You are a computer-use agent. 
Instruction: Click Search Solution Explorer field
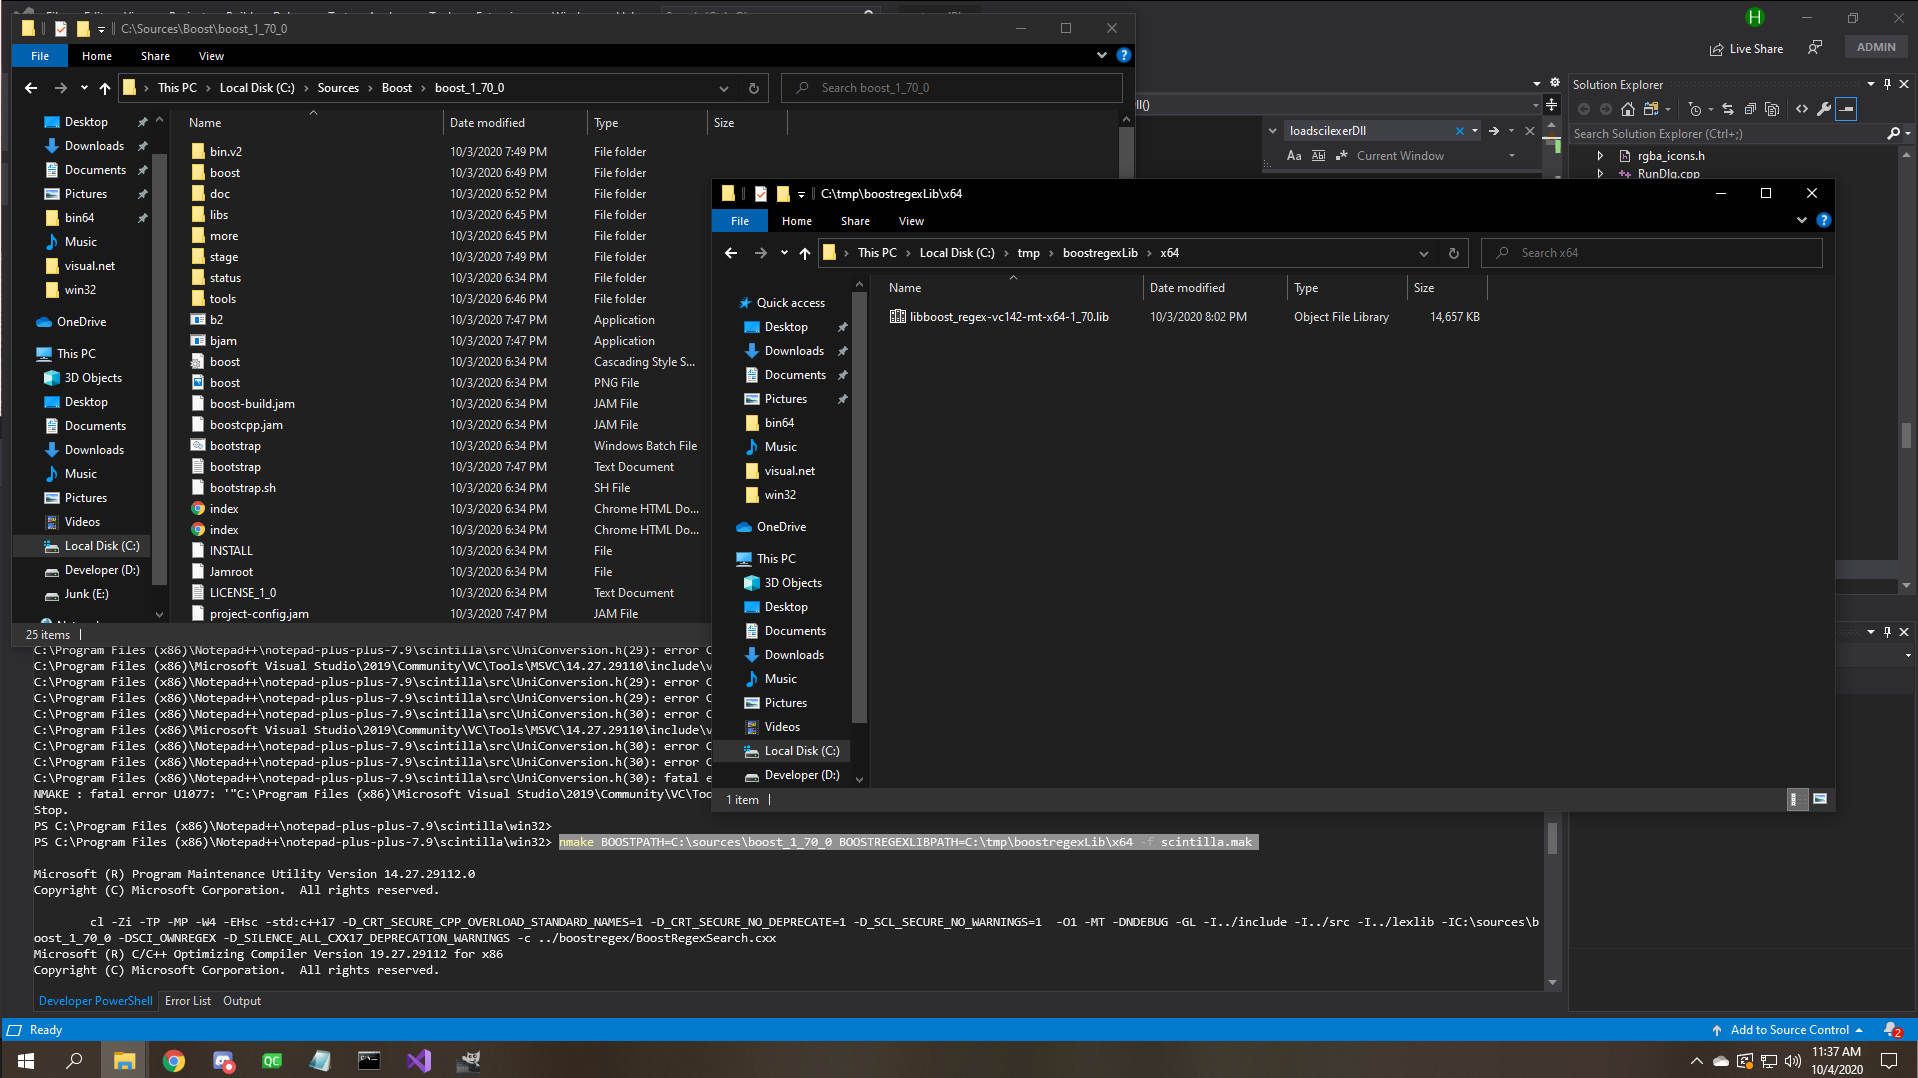1727,133
